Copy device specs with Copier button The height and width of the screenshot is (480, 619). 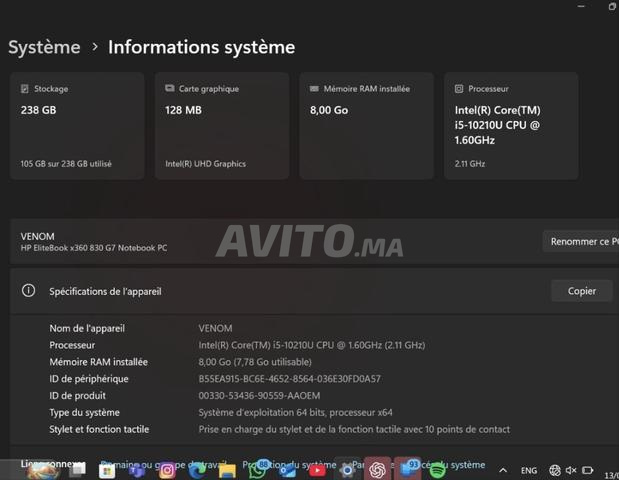[581, 291]
